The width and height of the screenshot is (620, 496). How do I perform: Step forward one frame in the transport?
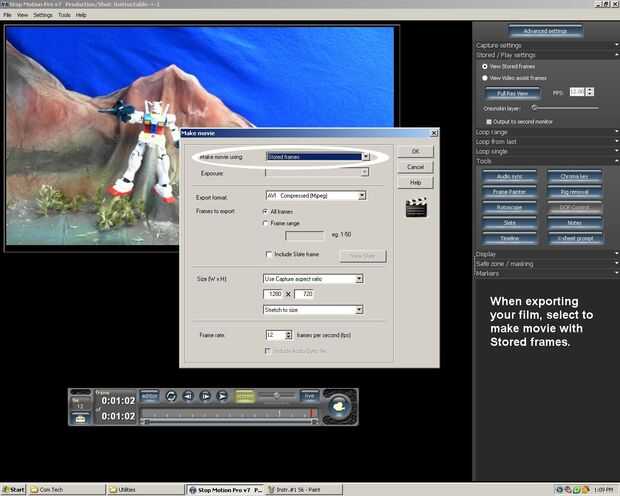205,396
